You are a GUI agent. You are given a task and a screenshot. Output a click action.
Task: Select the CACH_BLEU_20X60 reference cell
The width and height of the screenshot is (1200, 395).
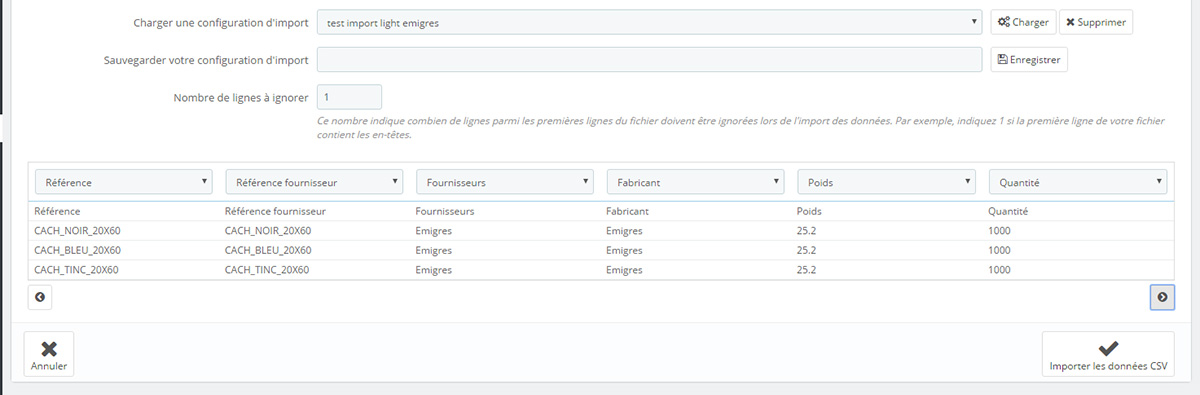(77, 250)
